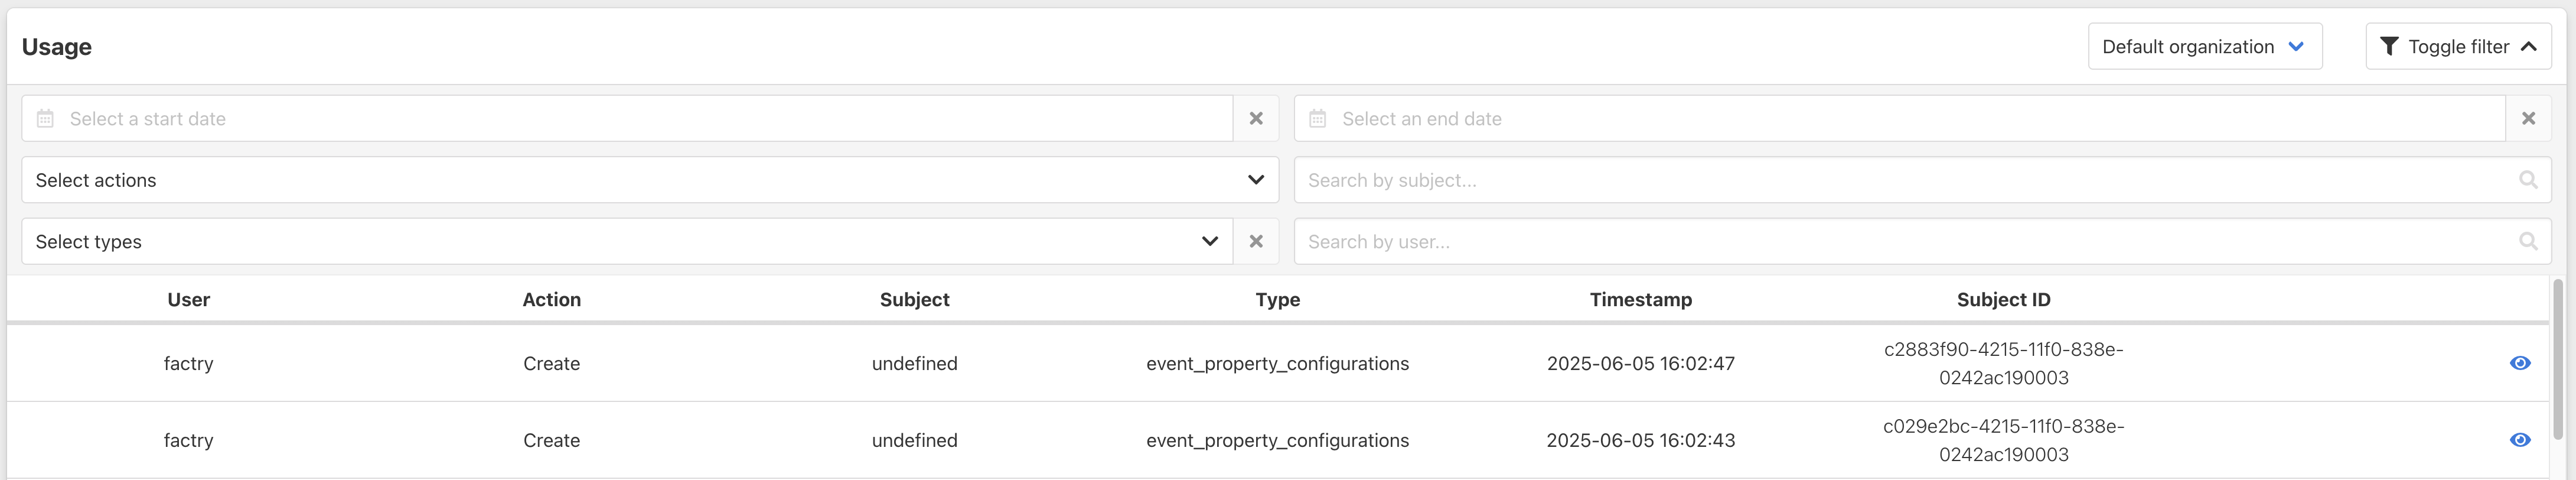The height and width of the screenshot is (480, 2576).
Task: Open the Default organization dropdown
Action: pyautogui.click(x=2204, y=46)
